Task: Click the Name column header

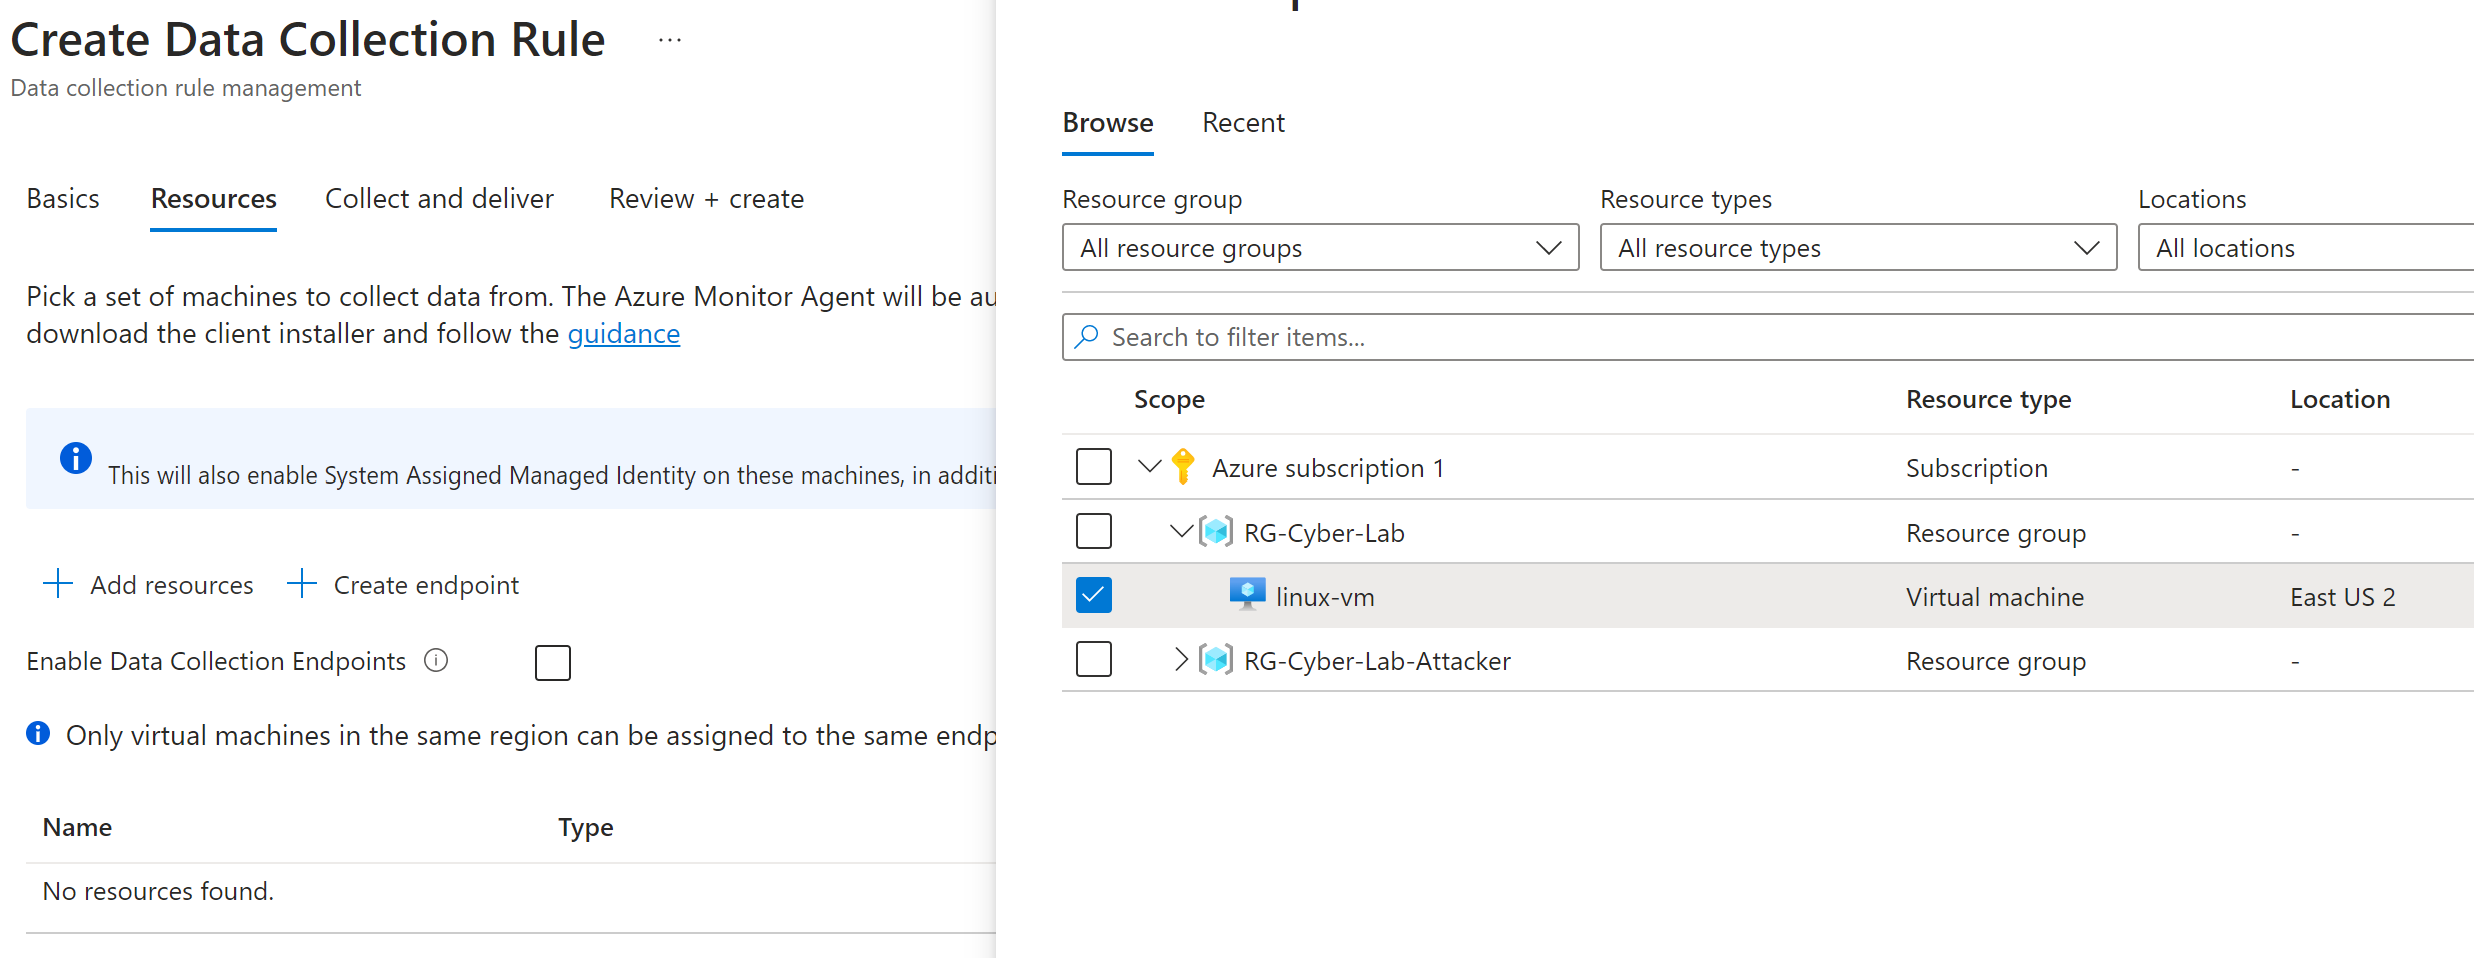Action: (77, 827)
